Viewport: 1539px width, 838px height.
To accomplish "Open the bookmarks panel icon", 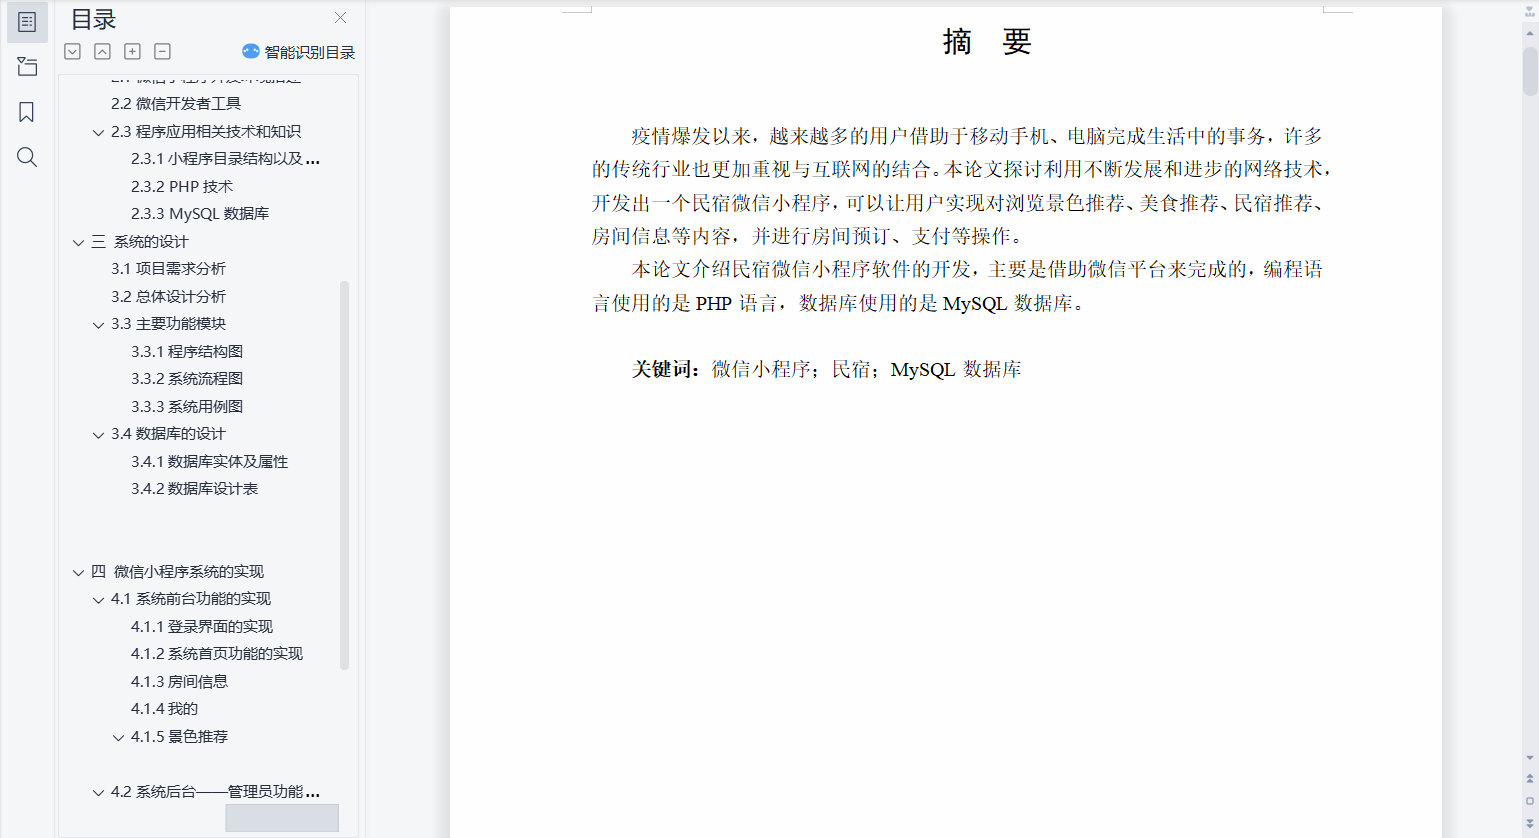I will pos(26,112).
